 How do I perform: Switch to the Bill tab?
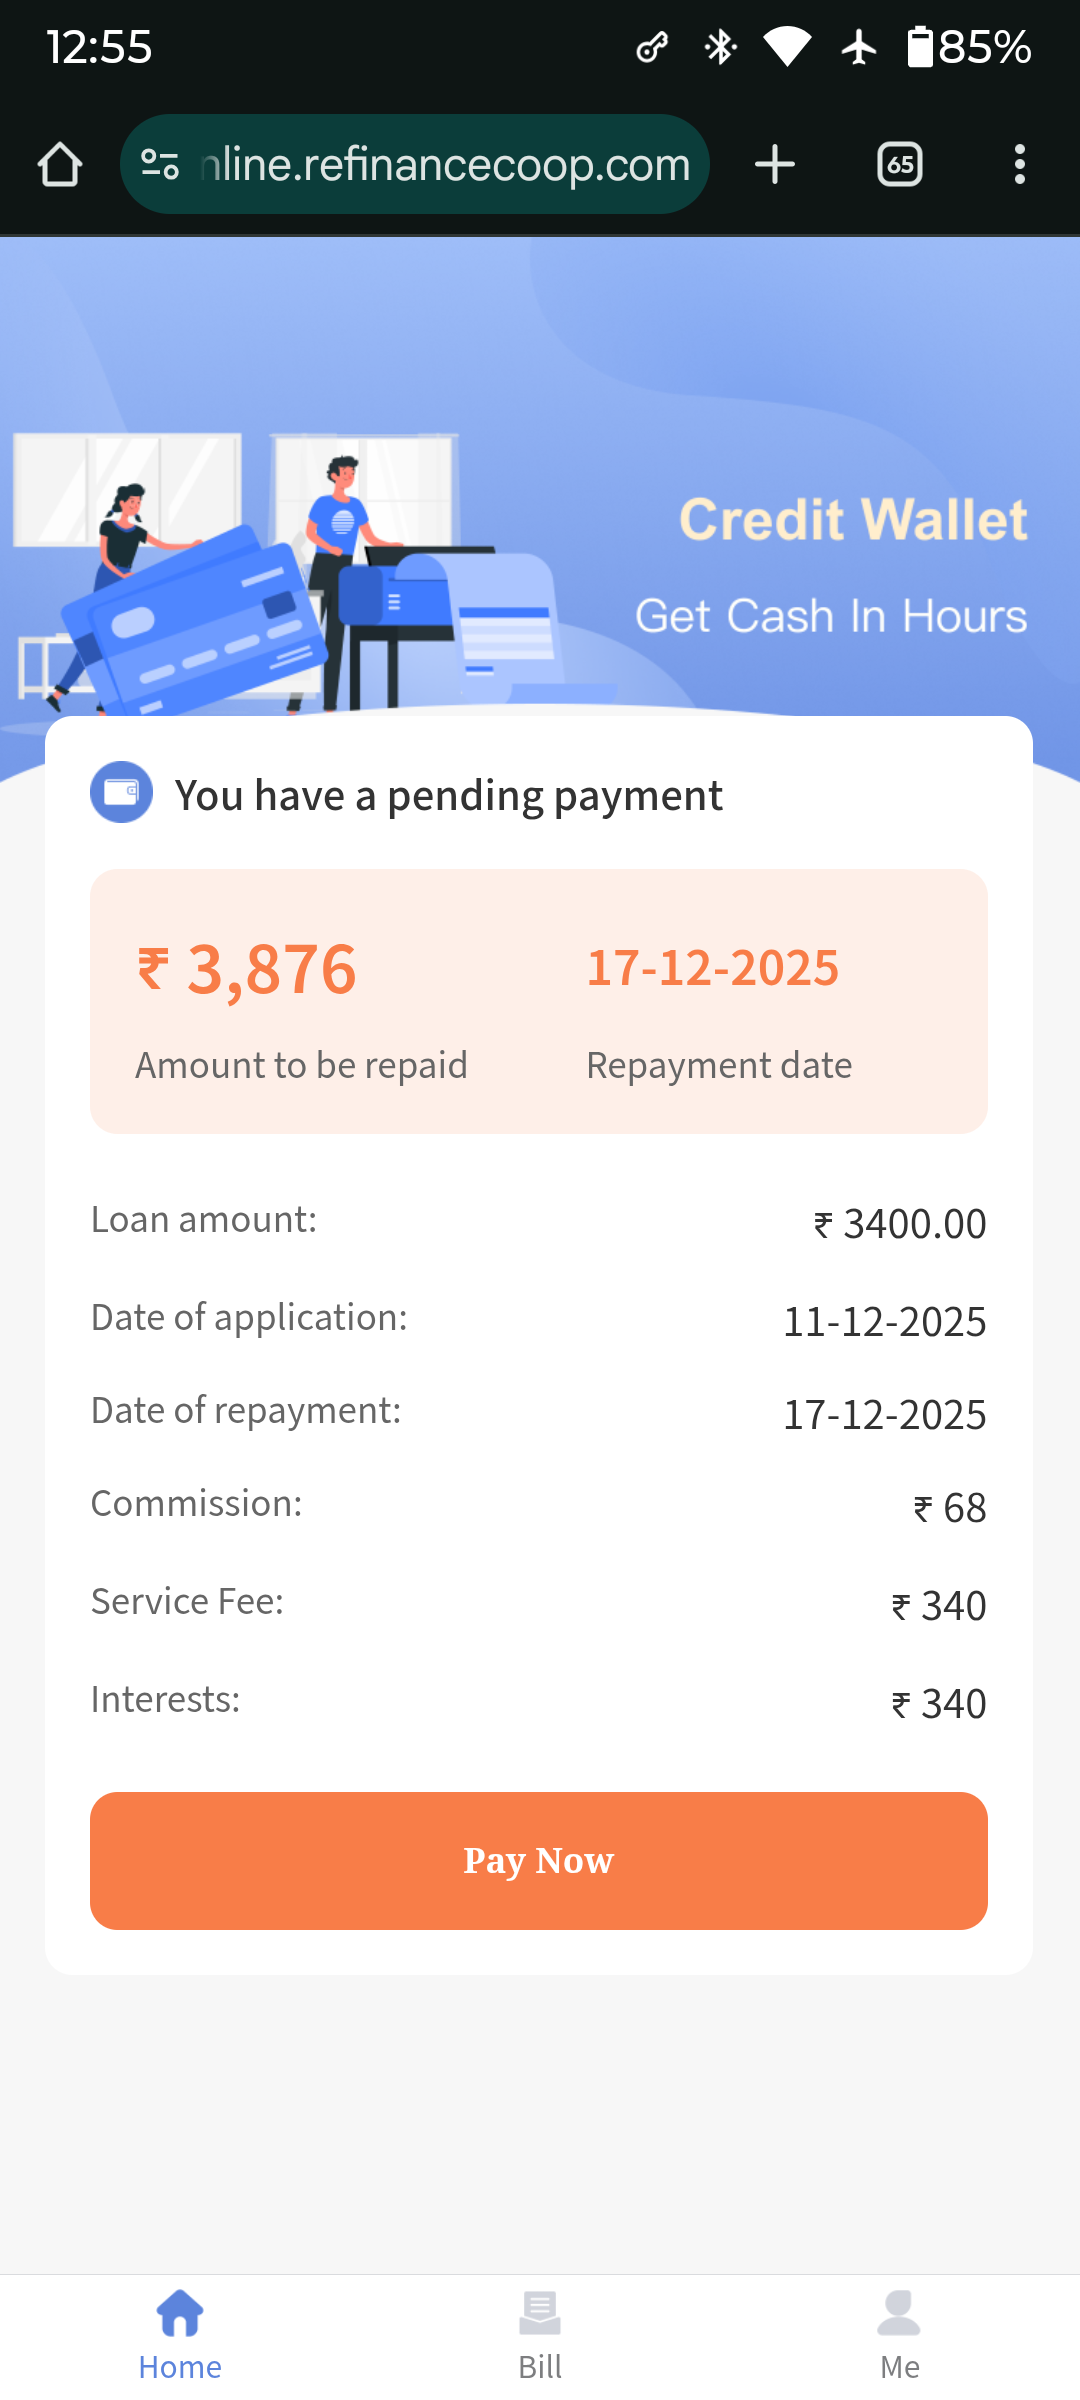point(540,2335)
